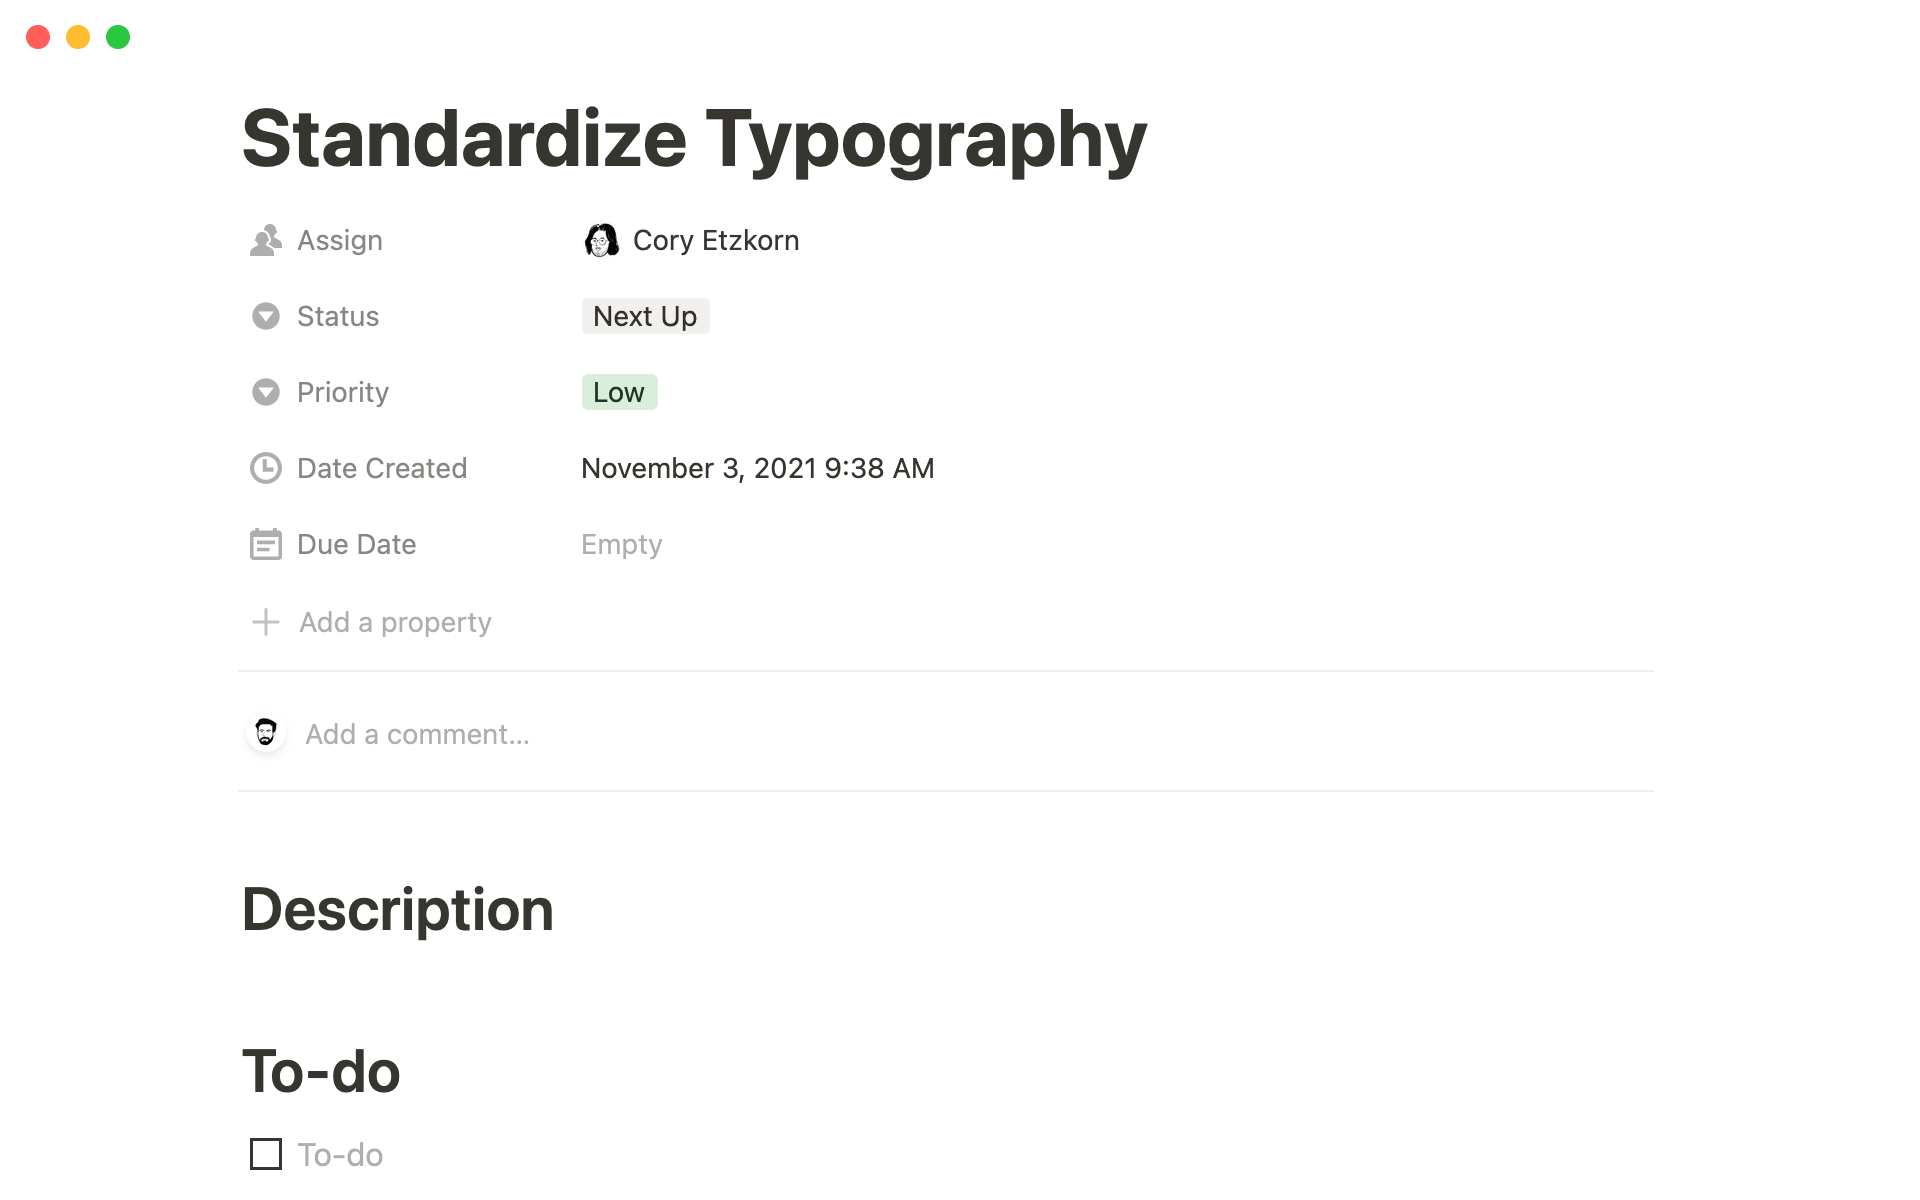Image resolution: width=1920 pixels, height=1200 pixels.
Task: Click the Assign people icon
Action: [265, 241]
